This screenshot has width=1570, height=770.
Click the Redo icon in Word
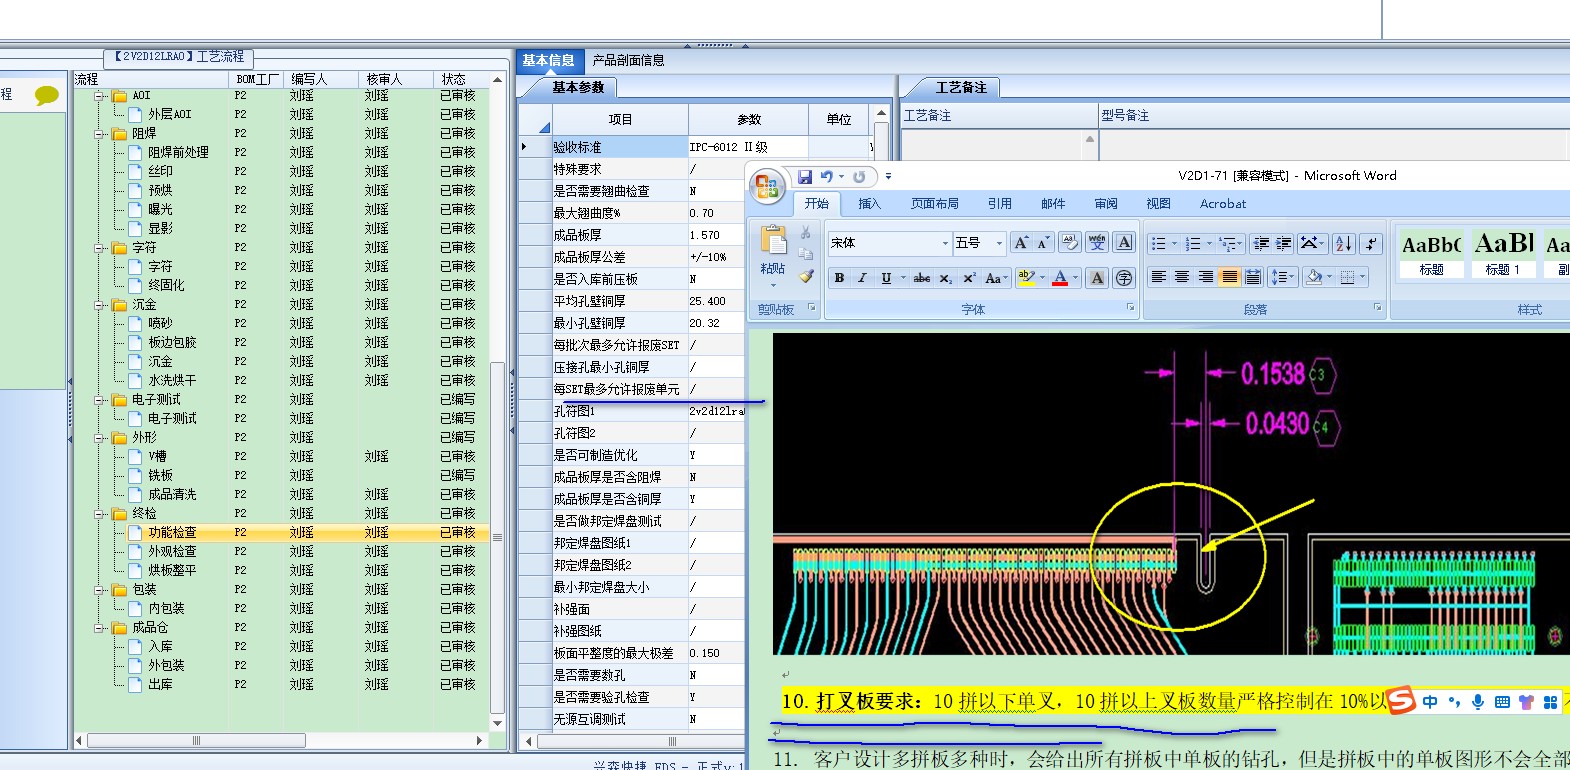(x=859, y=177)
